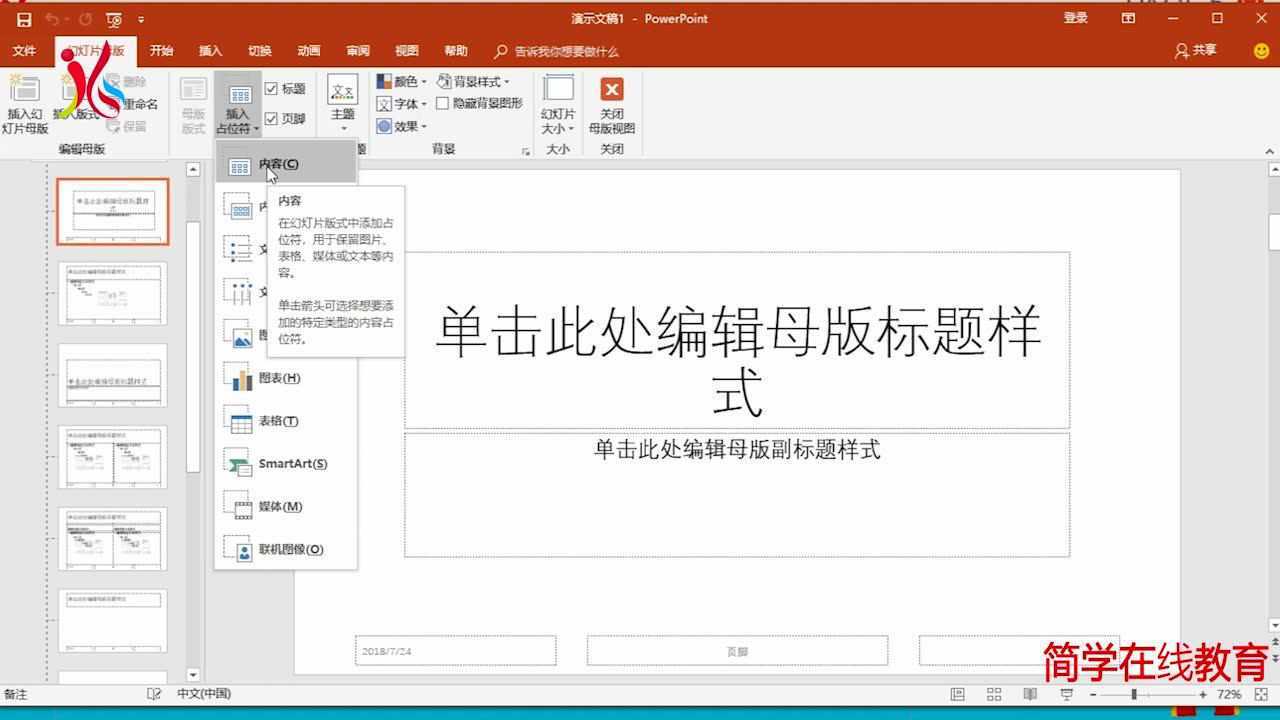Open Format Background dialog launcher icon
The width and height of the screenshot is (1280, 720).
click(x=526, y=152)
